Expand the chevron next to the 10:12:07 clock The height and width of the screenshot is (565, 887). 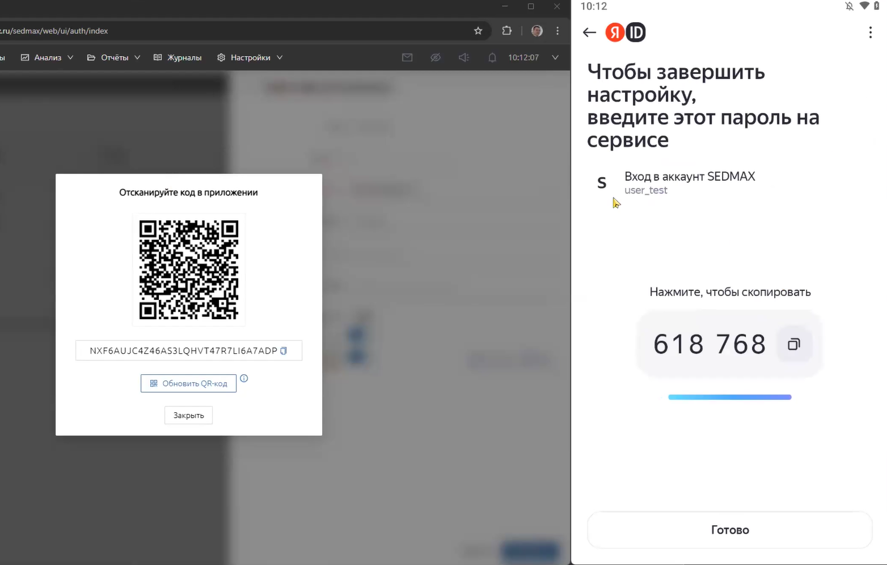point(555,57)
